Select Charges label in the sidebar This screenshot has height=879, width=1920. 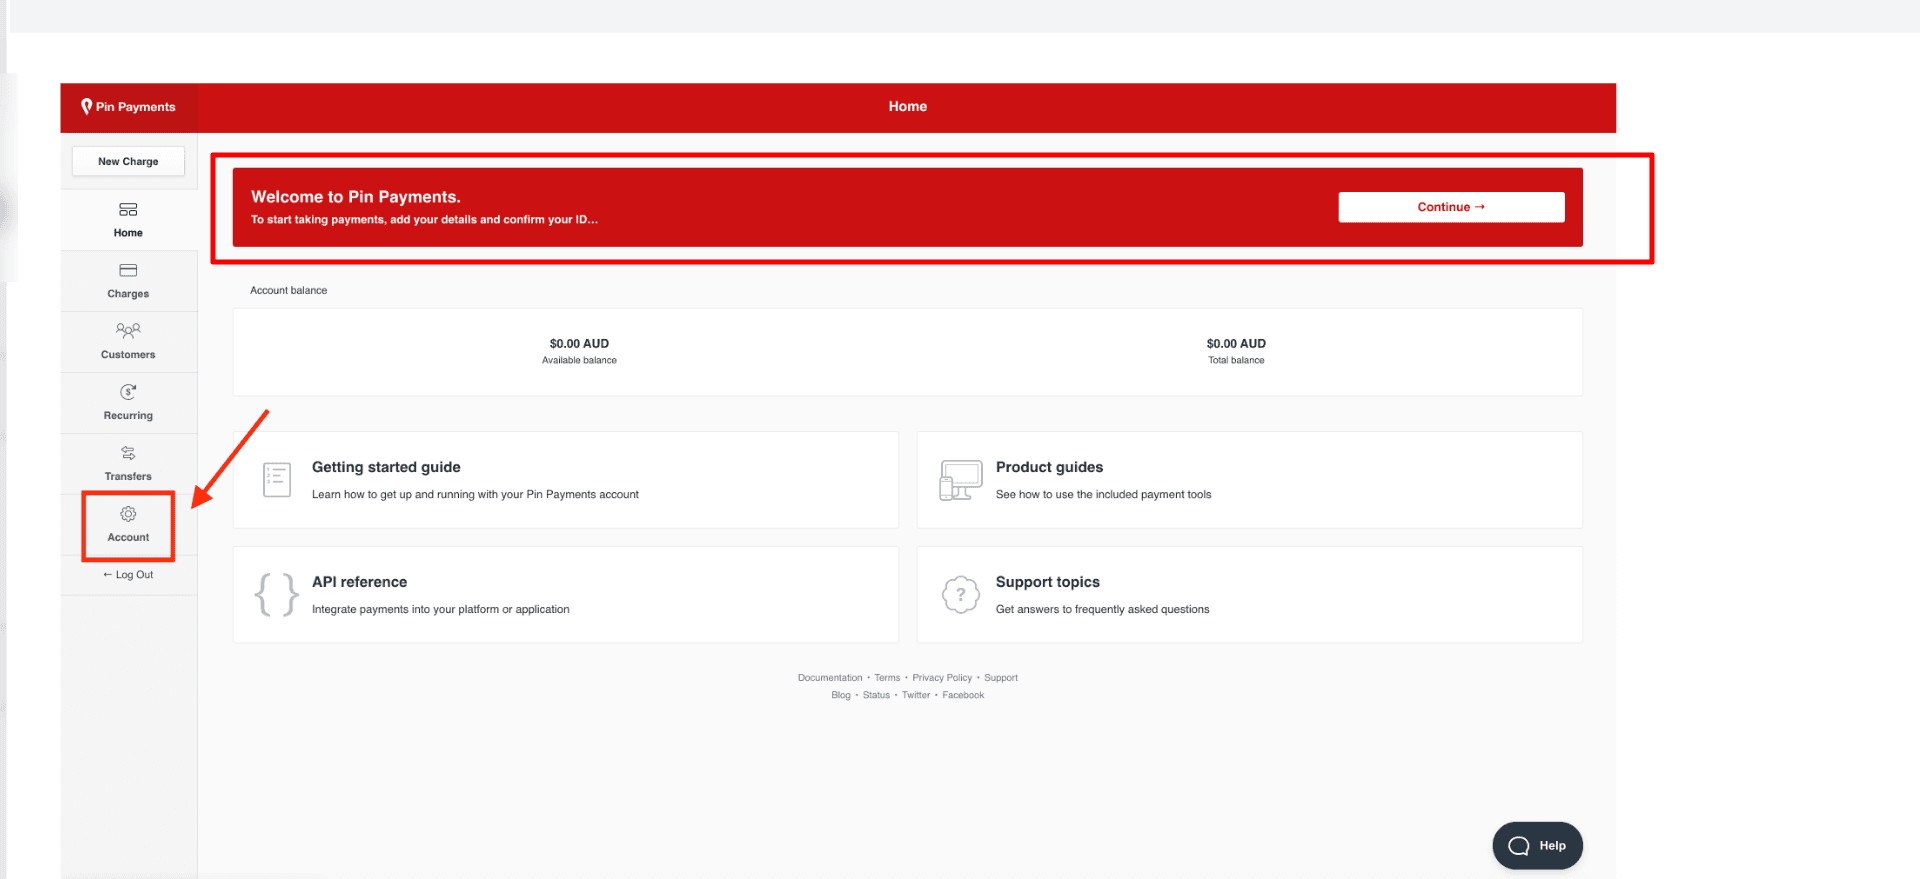128,294
